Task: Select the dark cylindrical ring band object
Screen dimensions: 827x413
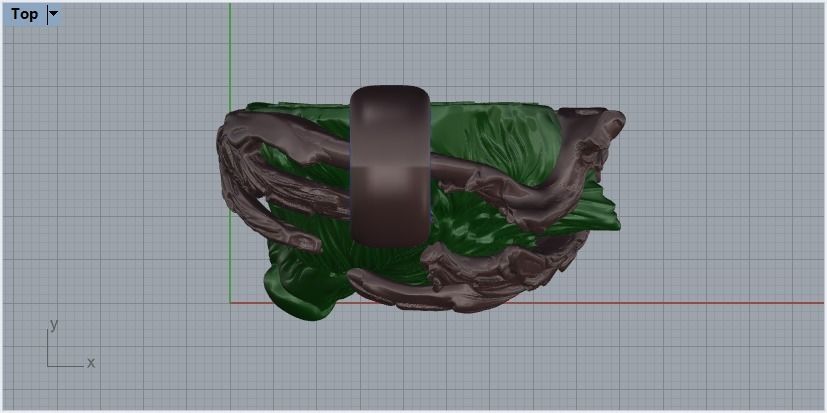Action: [390, 166]
